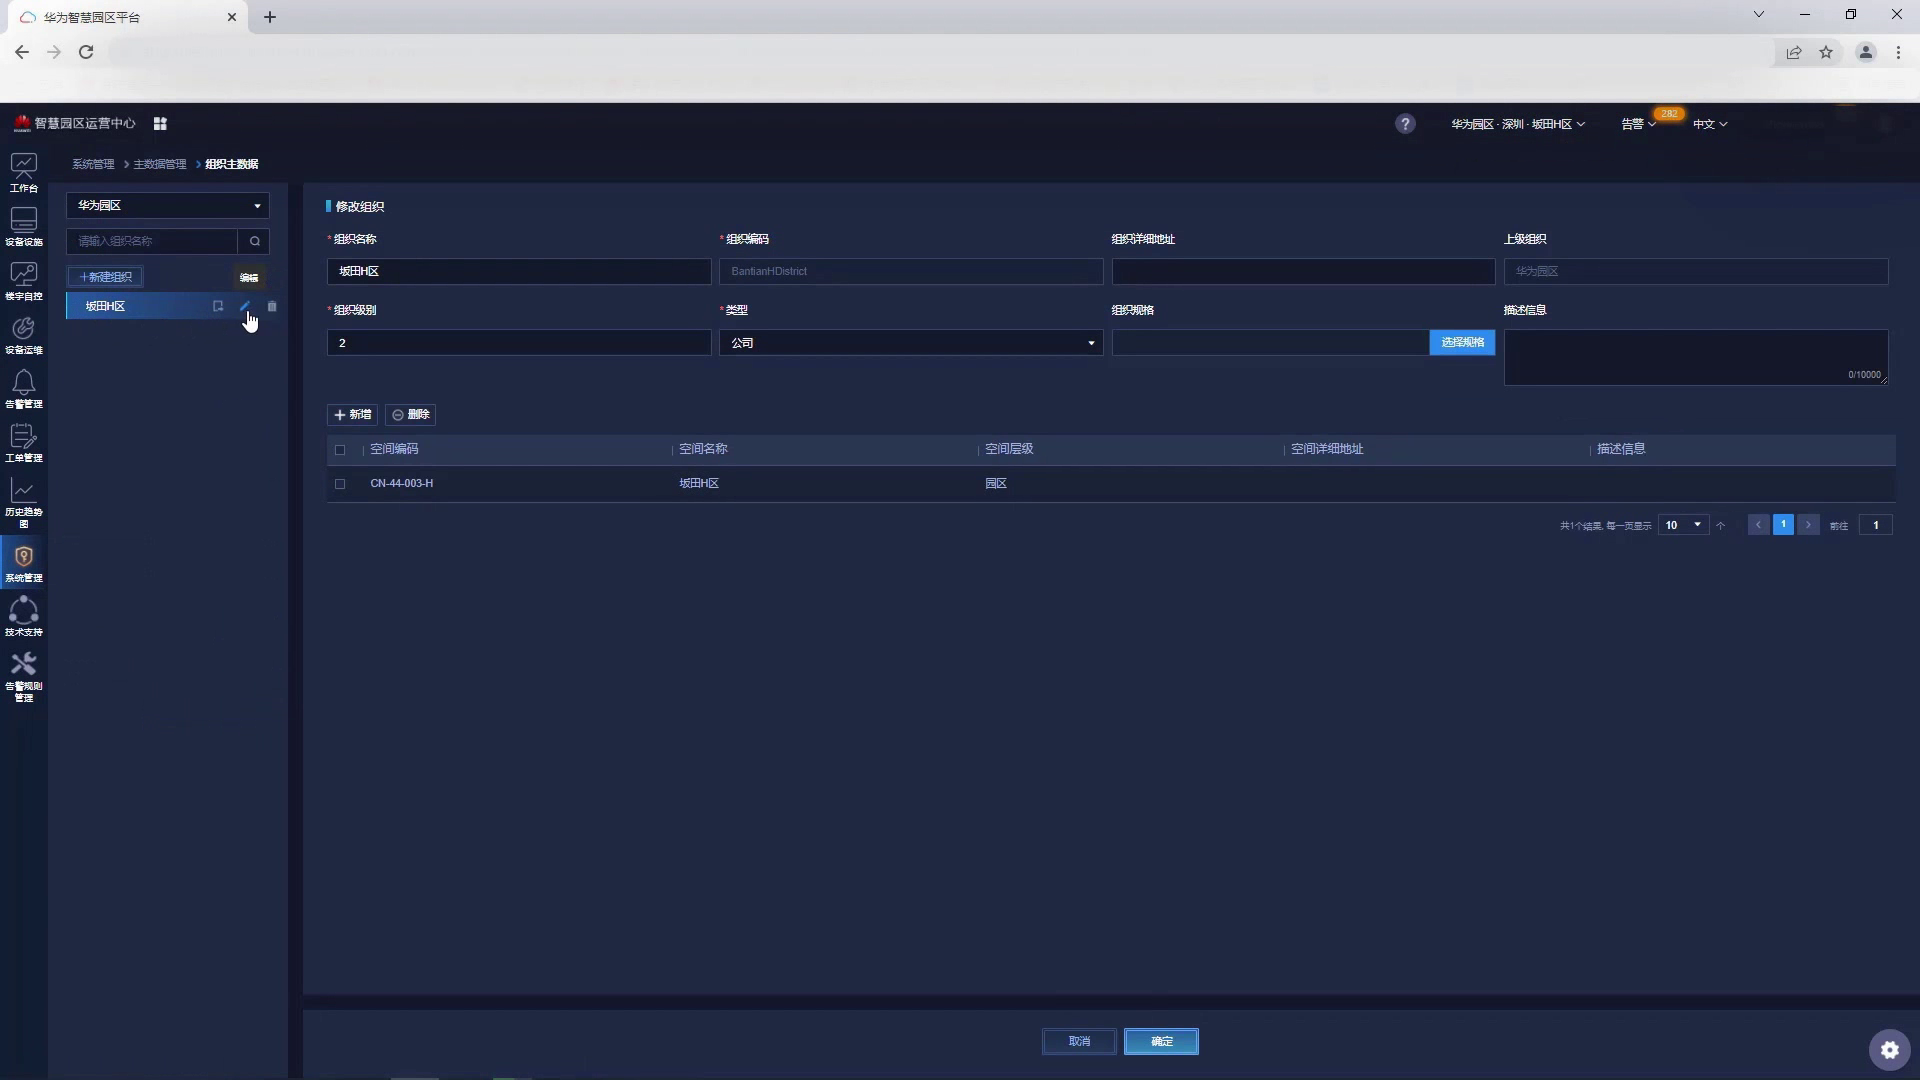
Task: Click the browser back arrow
Action: [22, 52]
